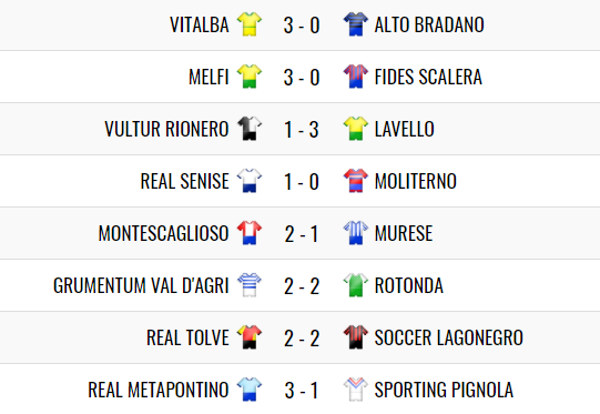Click Vitalba's yellow jersey icon
The width and height of the screenshot is (600, 414).
(x=249, y=24)
